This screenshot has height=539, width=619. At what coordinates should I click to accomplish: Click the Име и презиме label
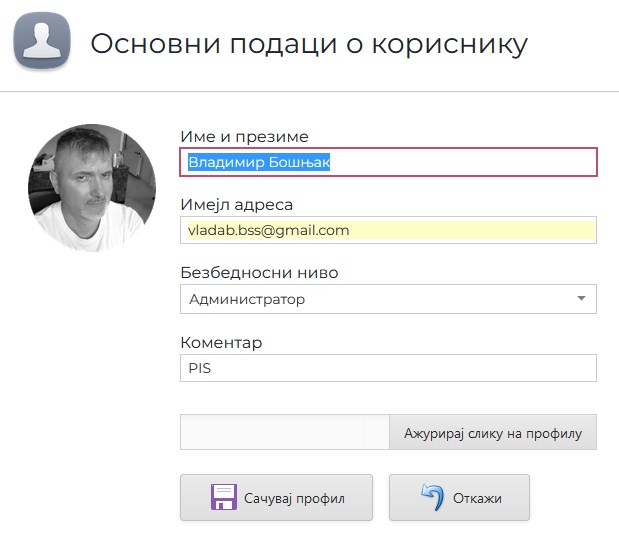click(x=244, y=137)
